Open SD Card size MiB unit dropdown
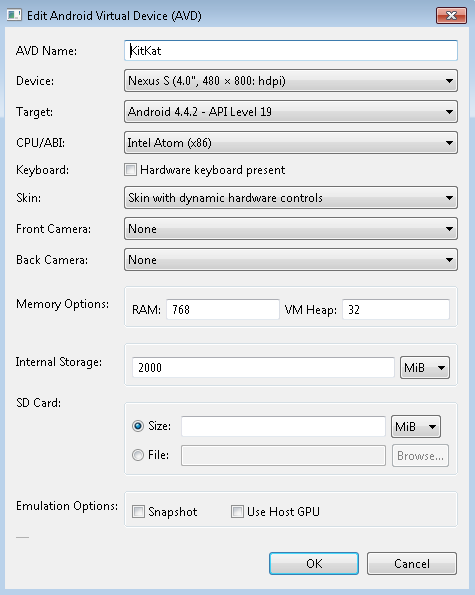The image size is (475, 595). 416,427
